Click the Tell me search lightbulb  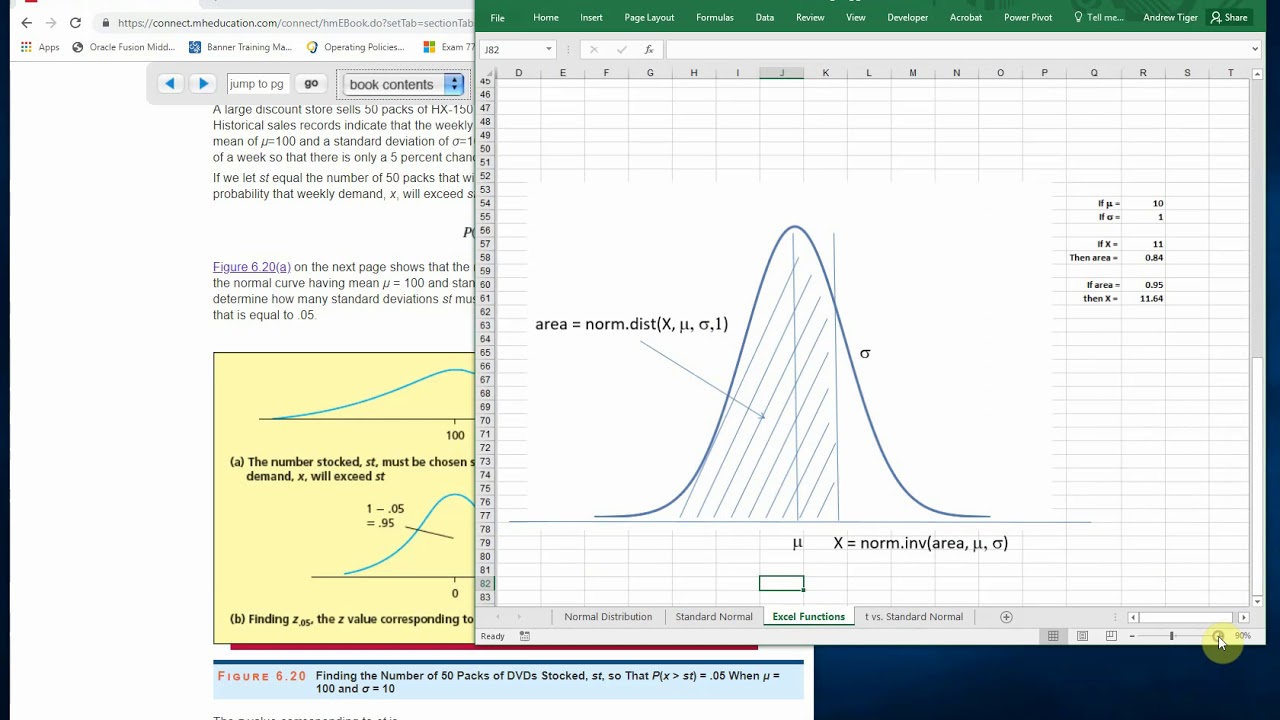click(x=1078, y=17)
